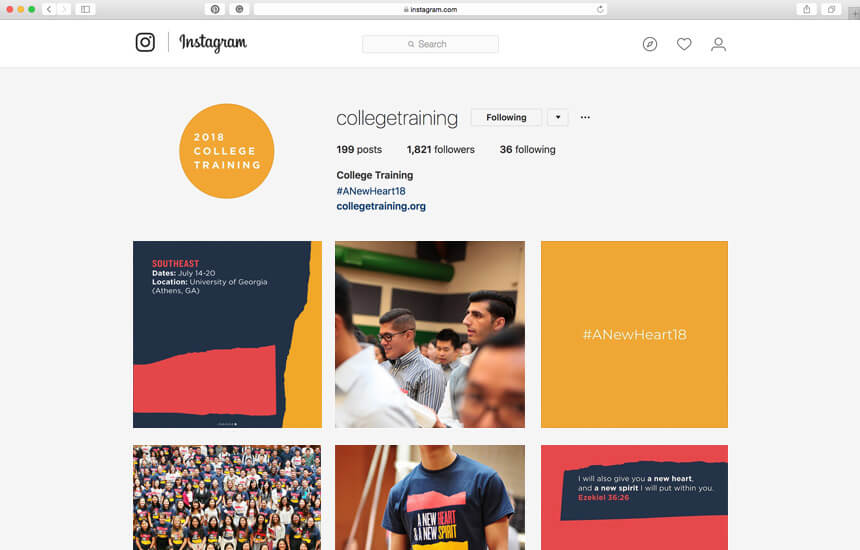
Task: Visit collegetraining.org website link
Action: coord(381,206)
